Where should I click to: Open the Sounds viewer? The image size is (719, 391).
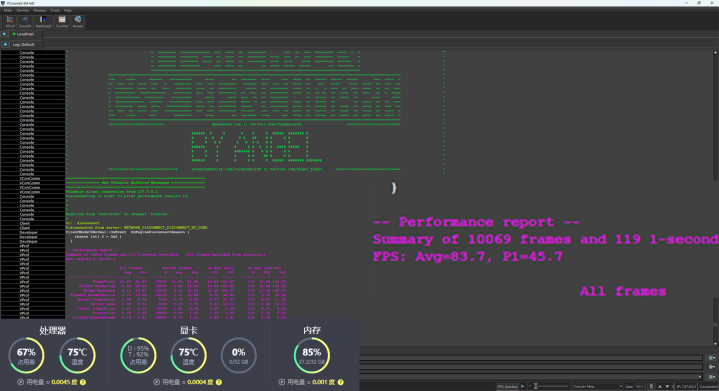pos(25,22)
